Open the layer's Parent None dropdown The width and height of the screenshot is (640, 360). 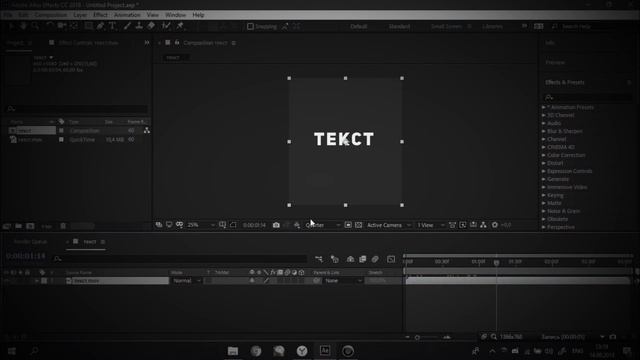(x=343, y=281)
